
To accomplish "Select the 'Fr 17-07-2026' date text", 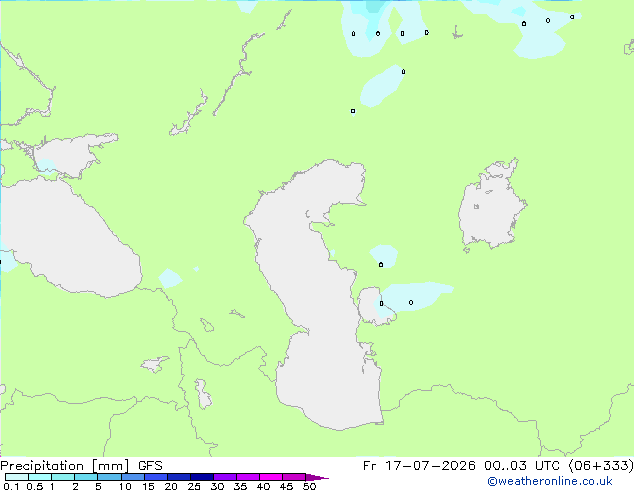I will point(419,466).
